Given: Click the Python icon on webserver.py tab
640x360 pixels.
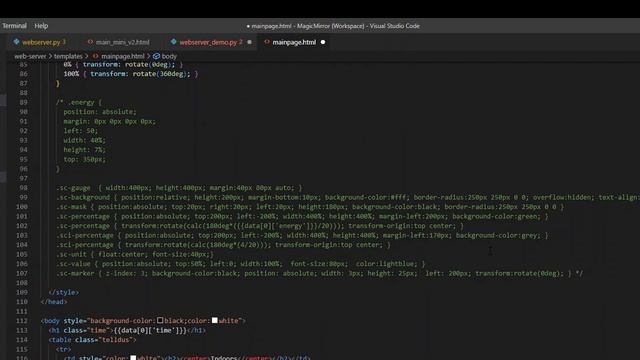Looking at the screenshot, I should click(x=16, y=42).
